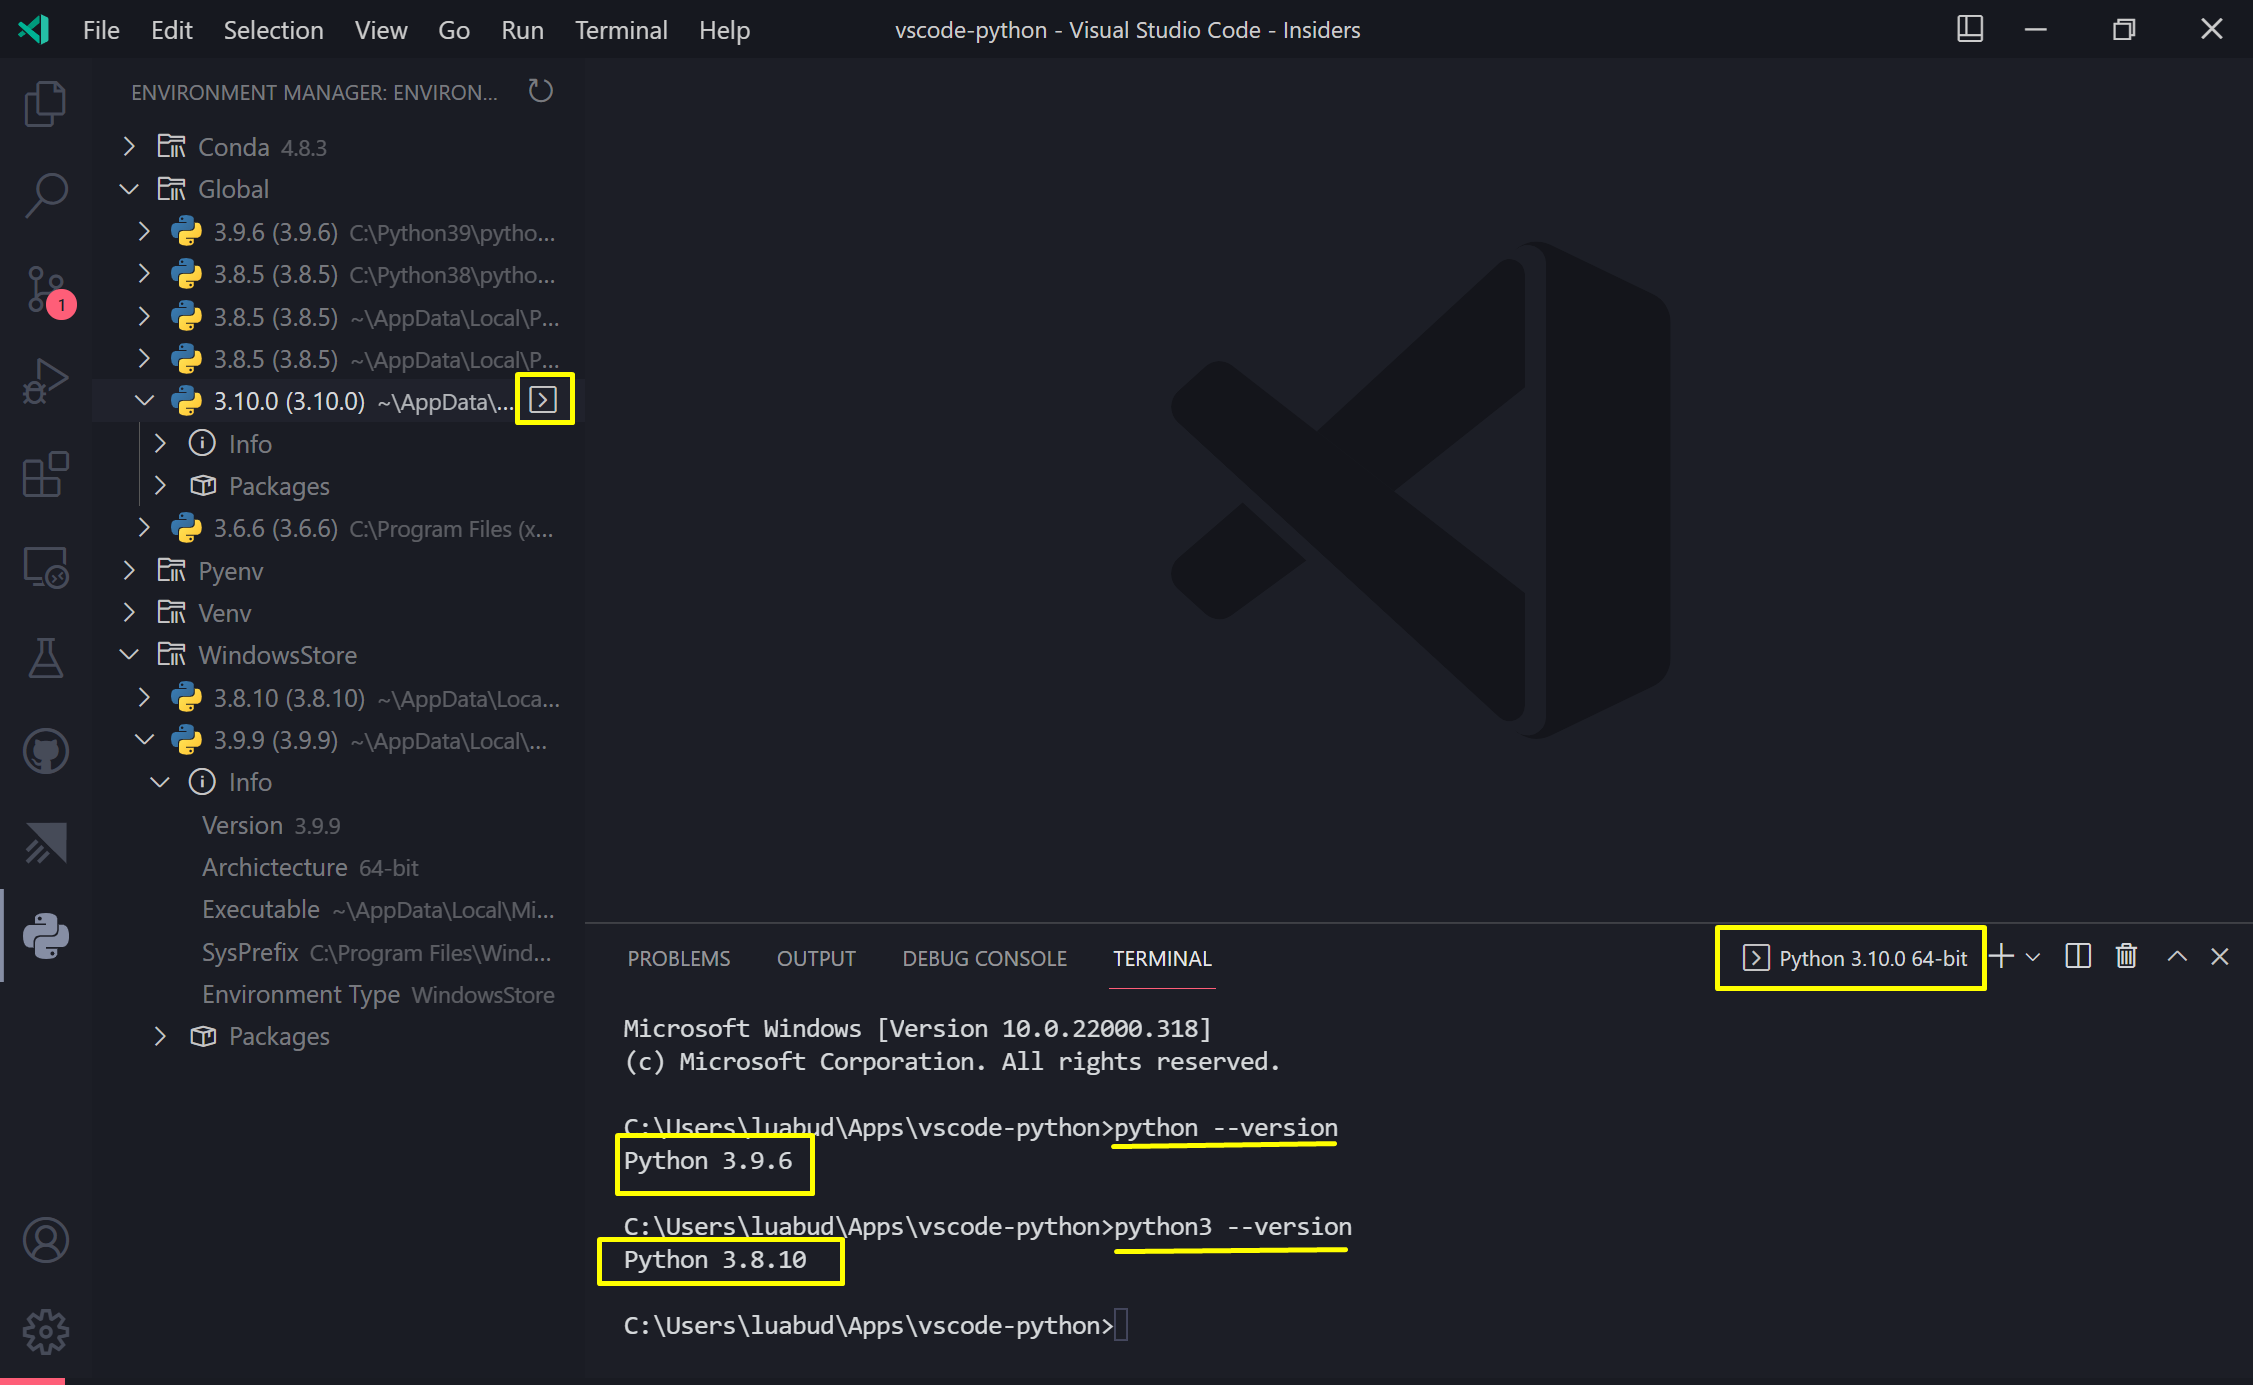2253x1385 pixels.
Task: Expand the Pyenv group
Action: pyautogui.click(x=128, y=571)
